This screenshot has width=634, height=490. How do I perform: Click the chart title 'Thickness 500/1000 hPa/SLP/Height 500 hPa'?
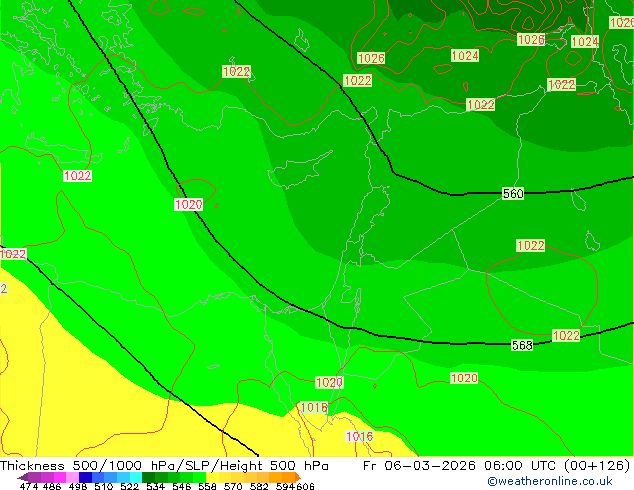pos(164,465)
